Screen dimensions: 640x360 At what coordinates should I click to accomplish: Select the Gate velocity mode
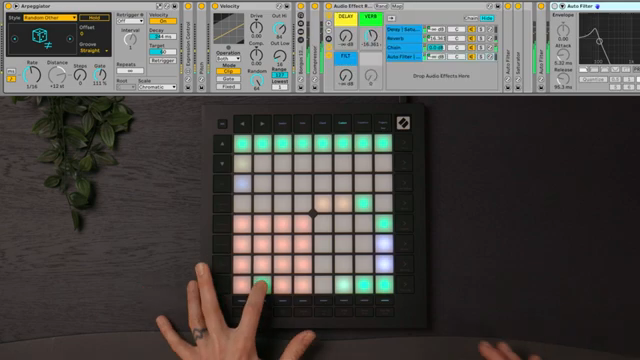pos(228,79)
